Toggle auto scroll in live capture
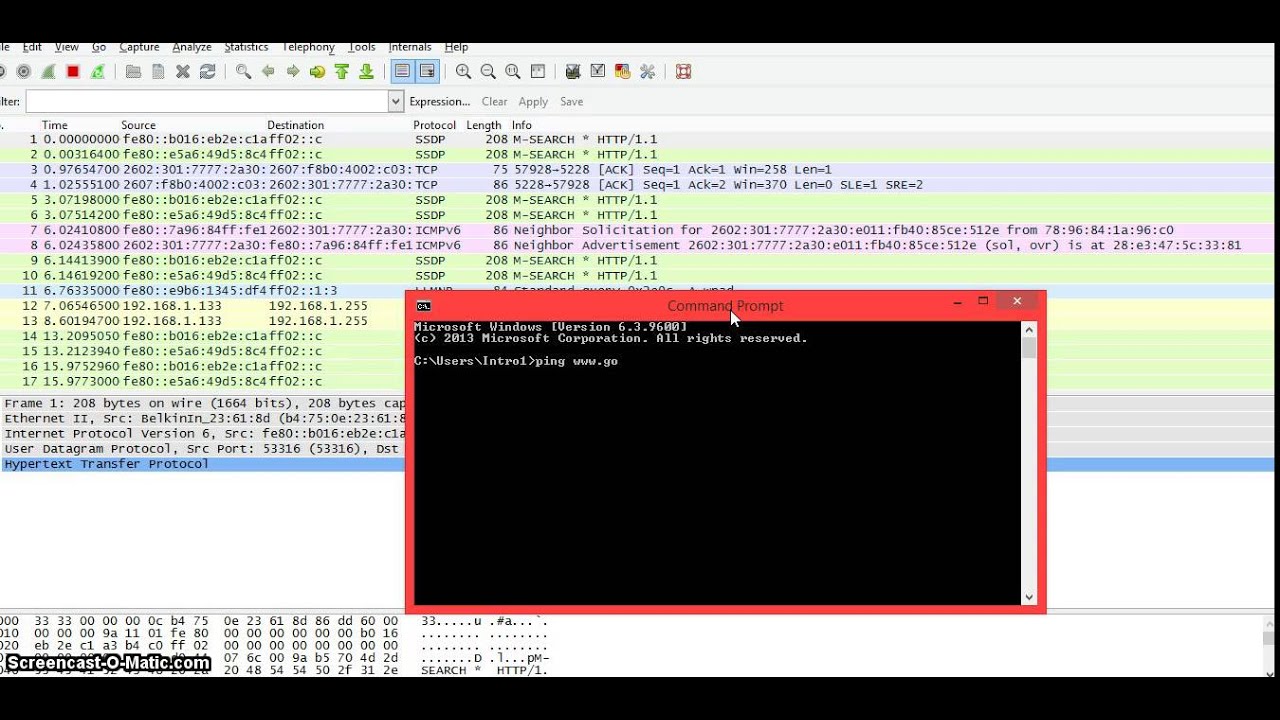 point(427,71)
